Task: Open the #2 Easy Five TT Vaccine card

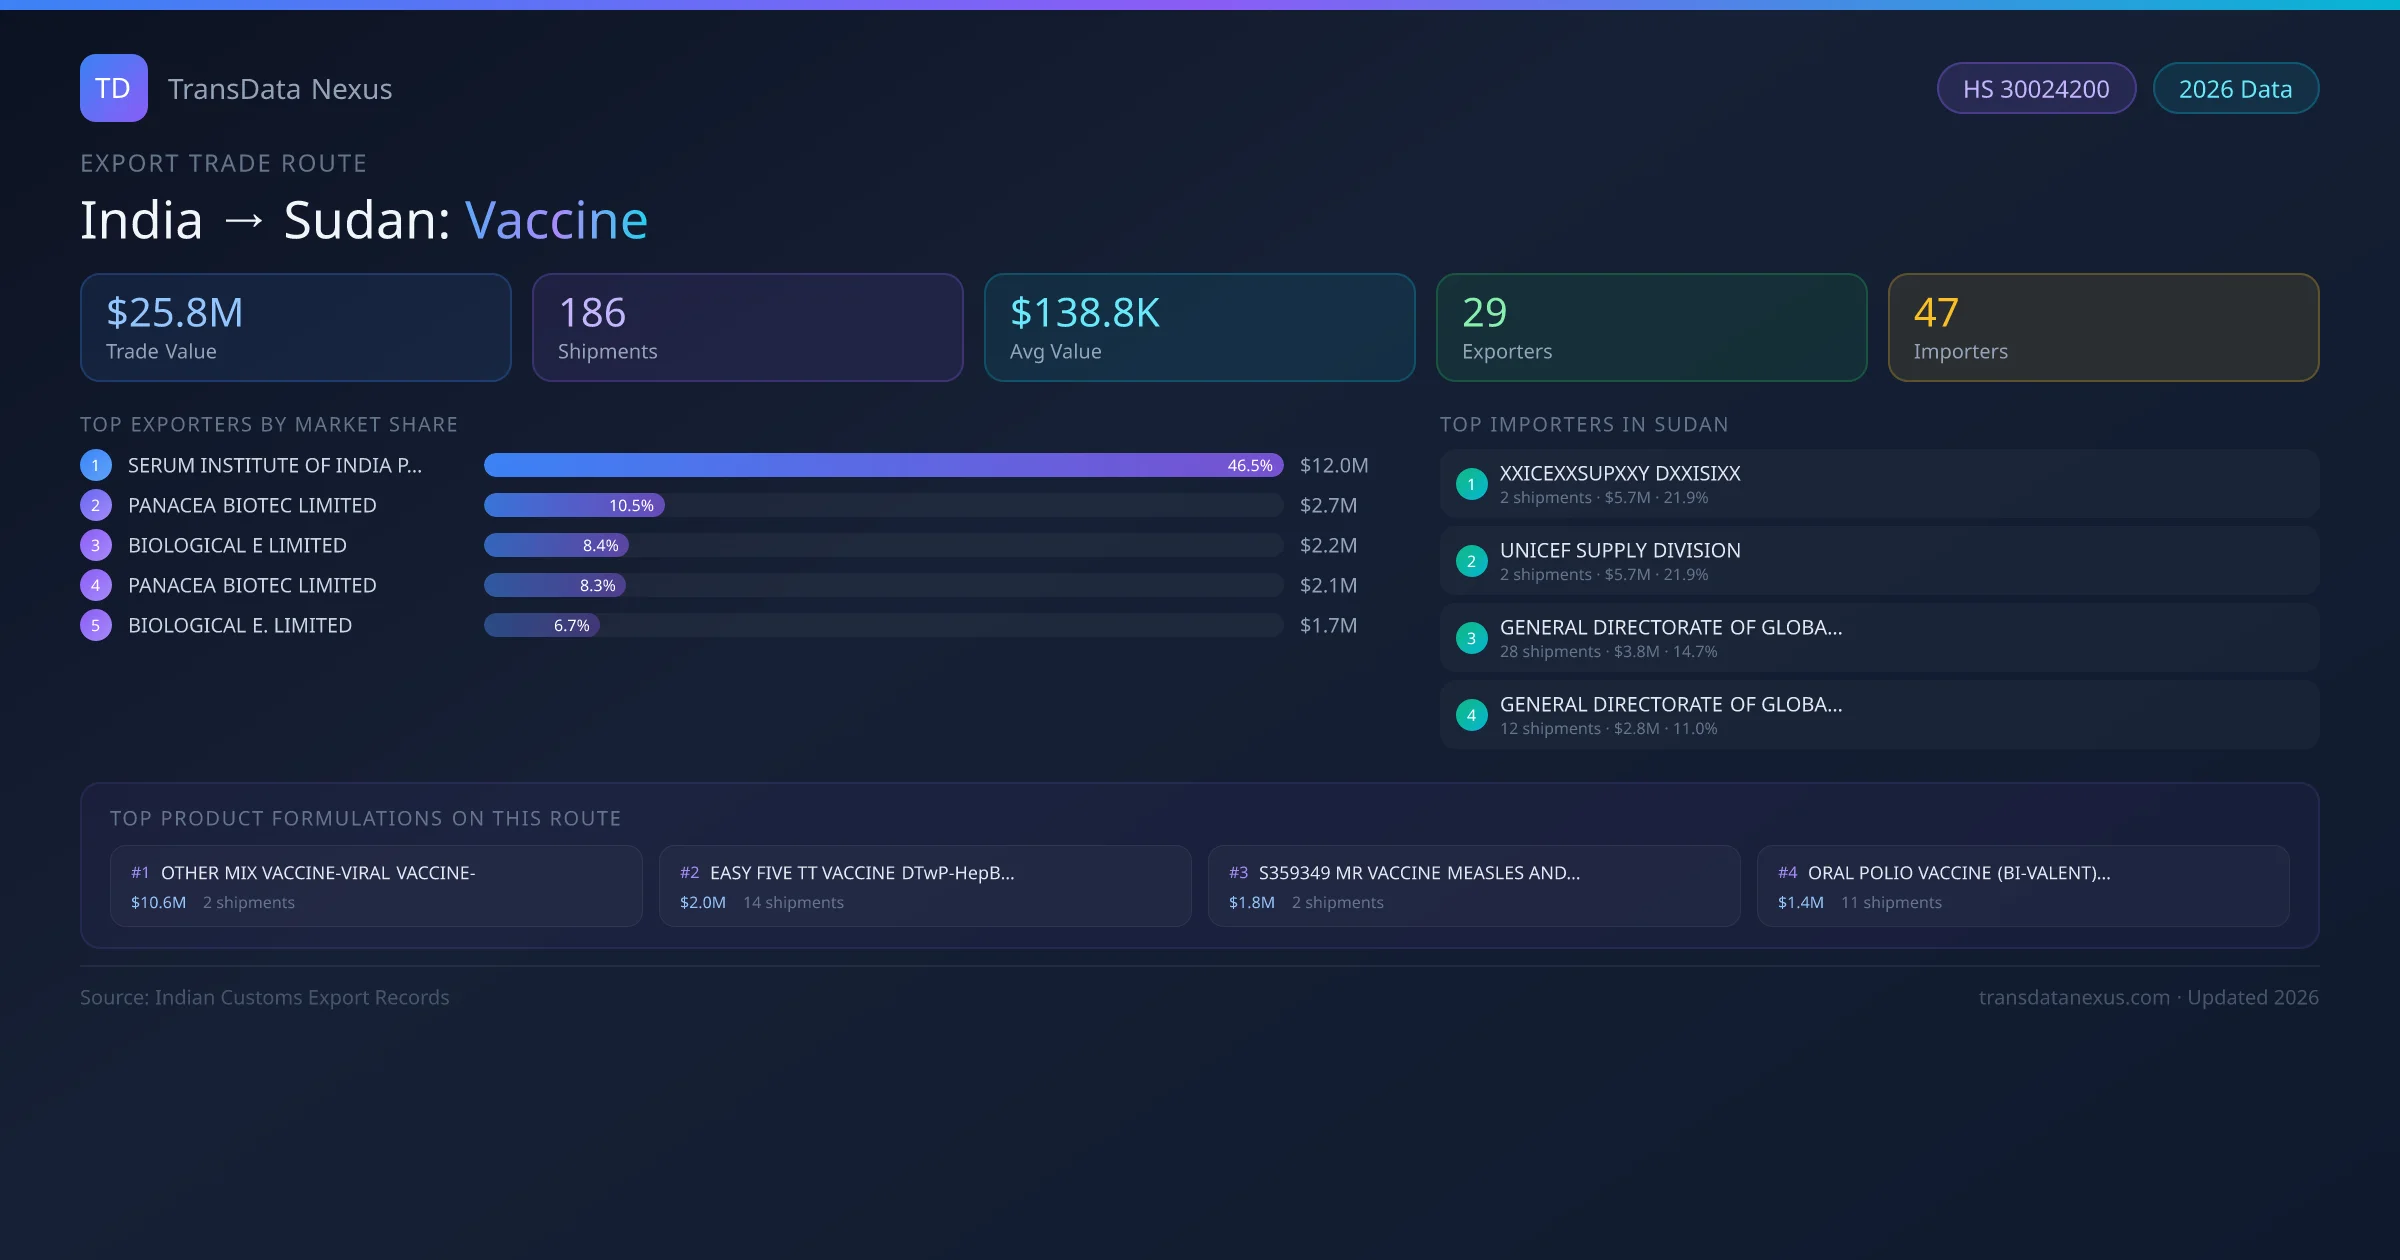Action: pos(925,886)
